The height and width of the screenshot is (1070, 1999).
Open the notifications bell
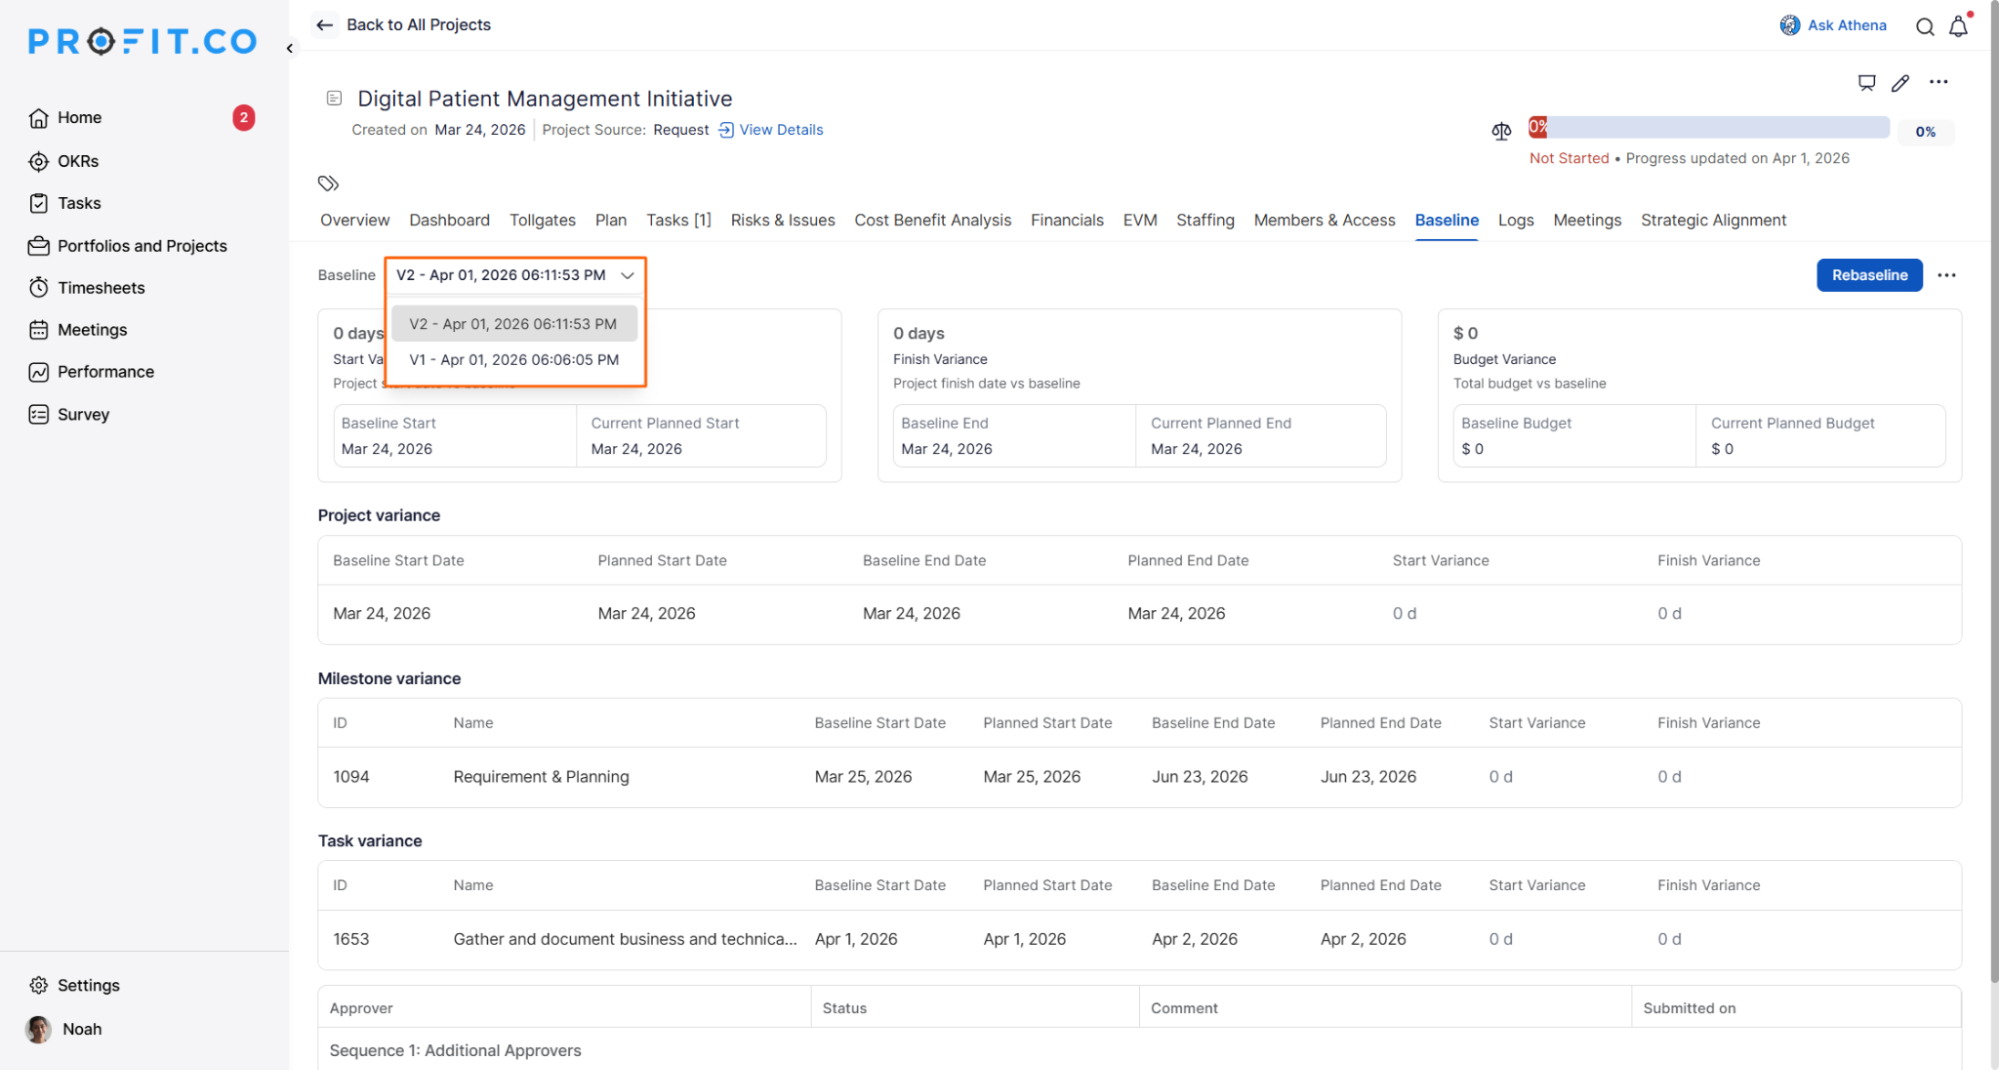[1958, 27]
